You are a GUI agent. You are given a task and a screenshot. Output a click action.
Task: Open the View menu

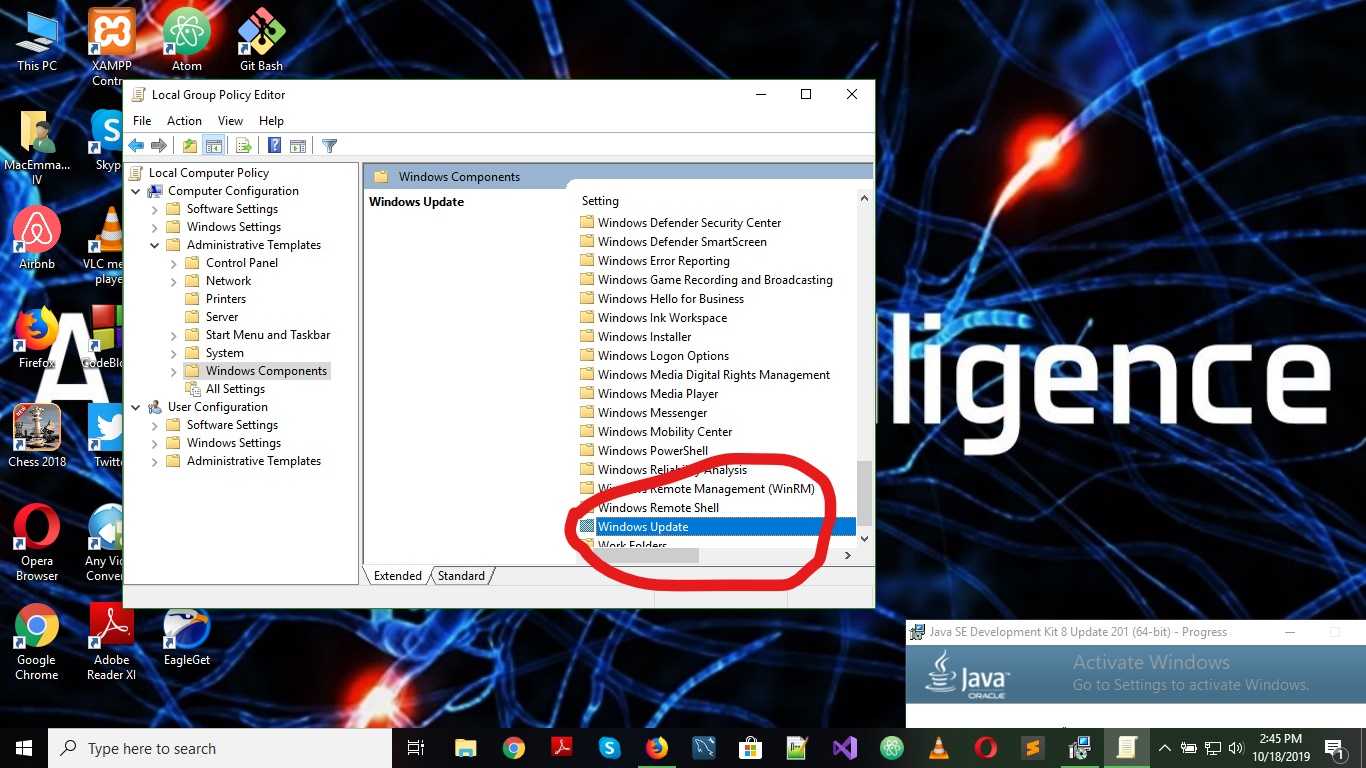pyautogui.click(x=230, y=120)
